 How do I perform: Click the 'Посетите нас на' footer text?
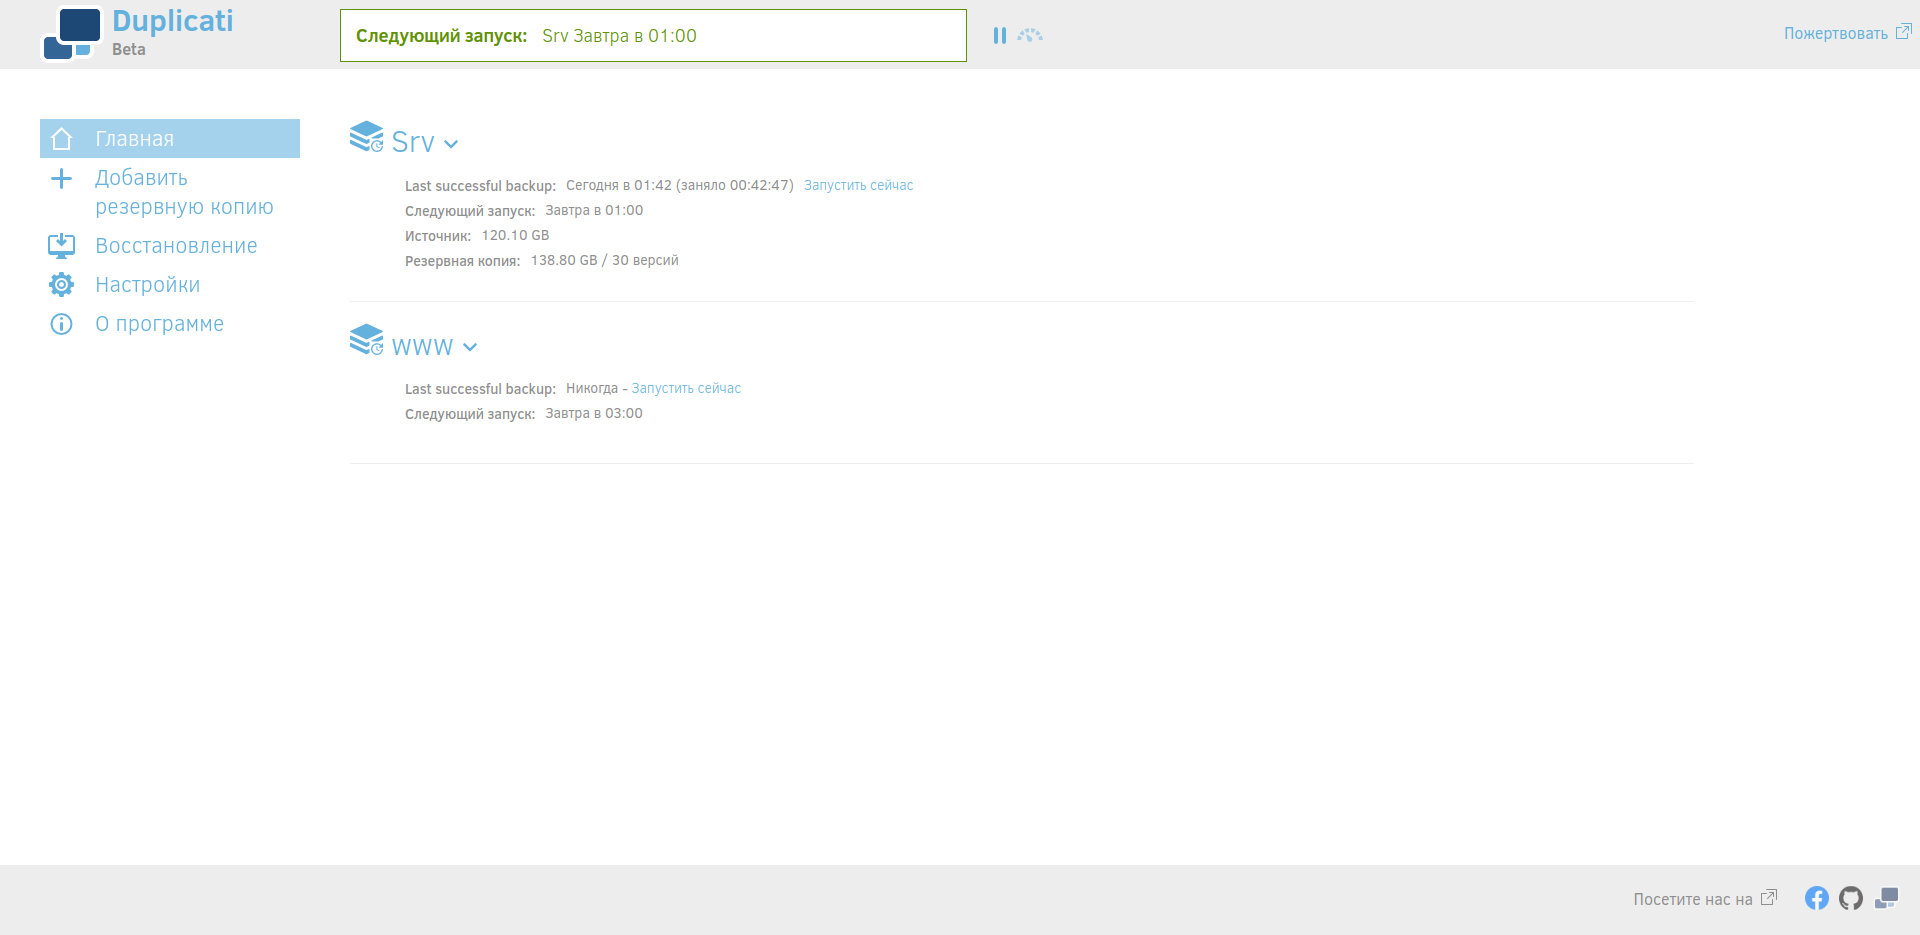1693,899
